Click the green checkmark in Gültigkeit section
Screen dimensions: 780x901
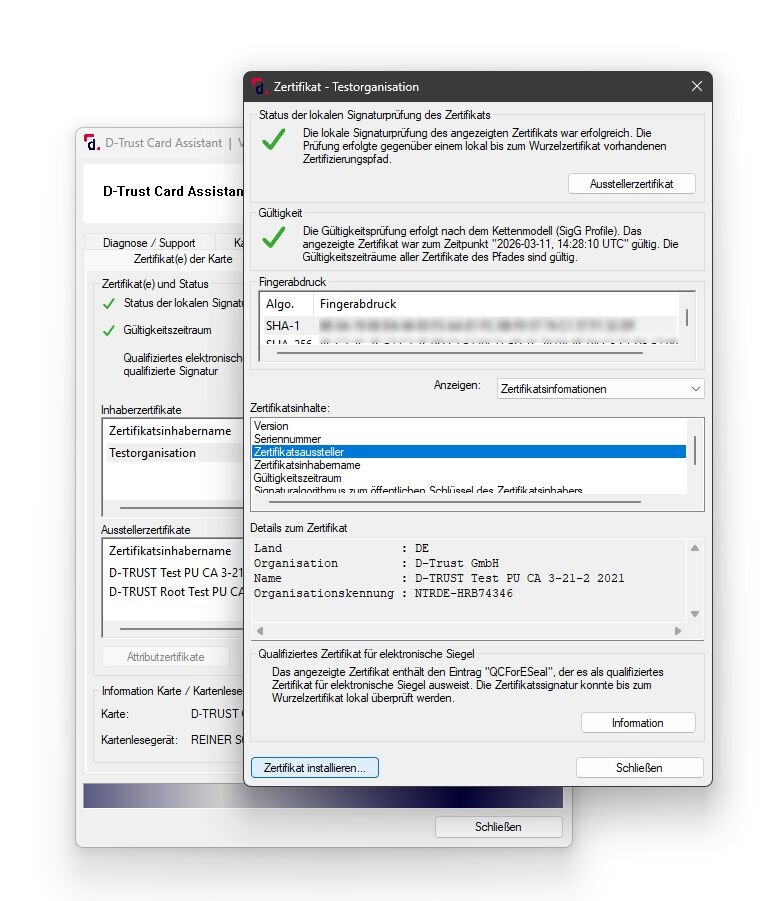click(x=273, y=238)
